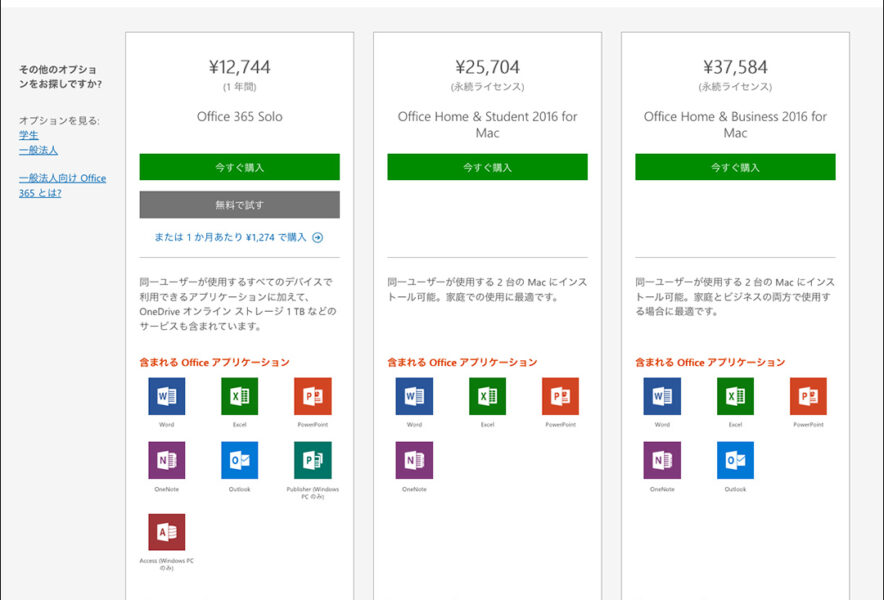Click the Home & Business description about 家庭とビジネス

pos(735,297)
